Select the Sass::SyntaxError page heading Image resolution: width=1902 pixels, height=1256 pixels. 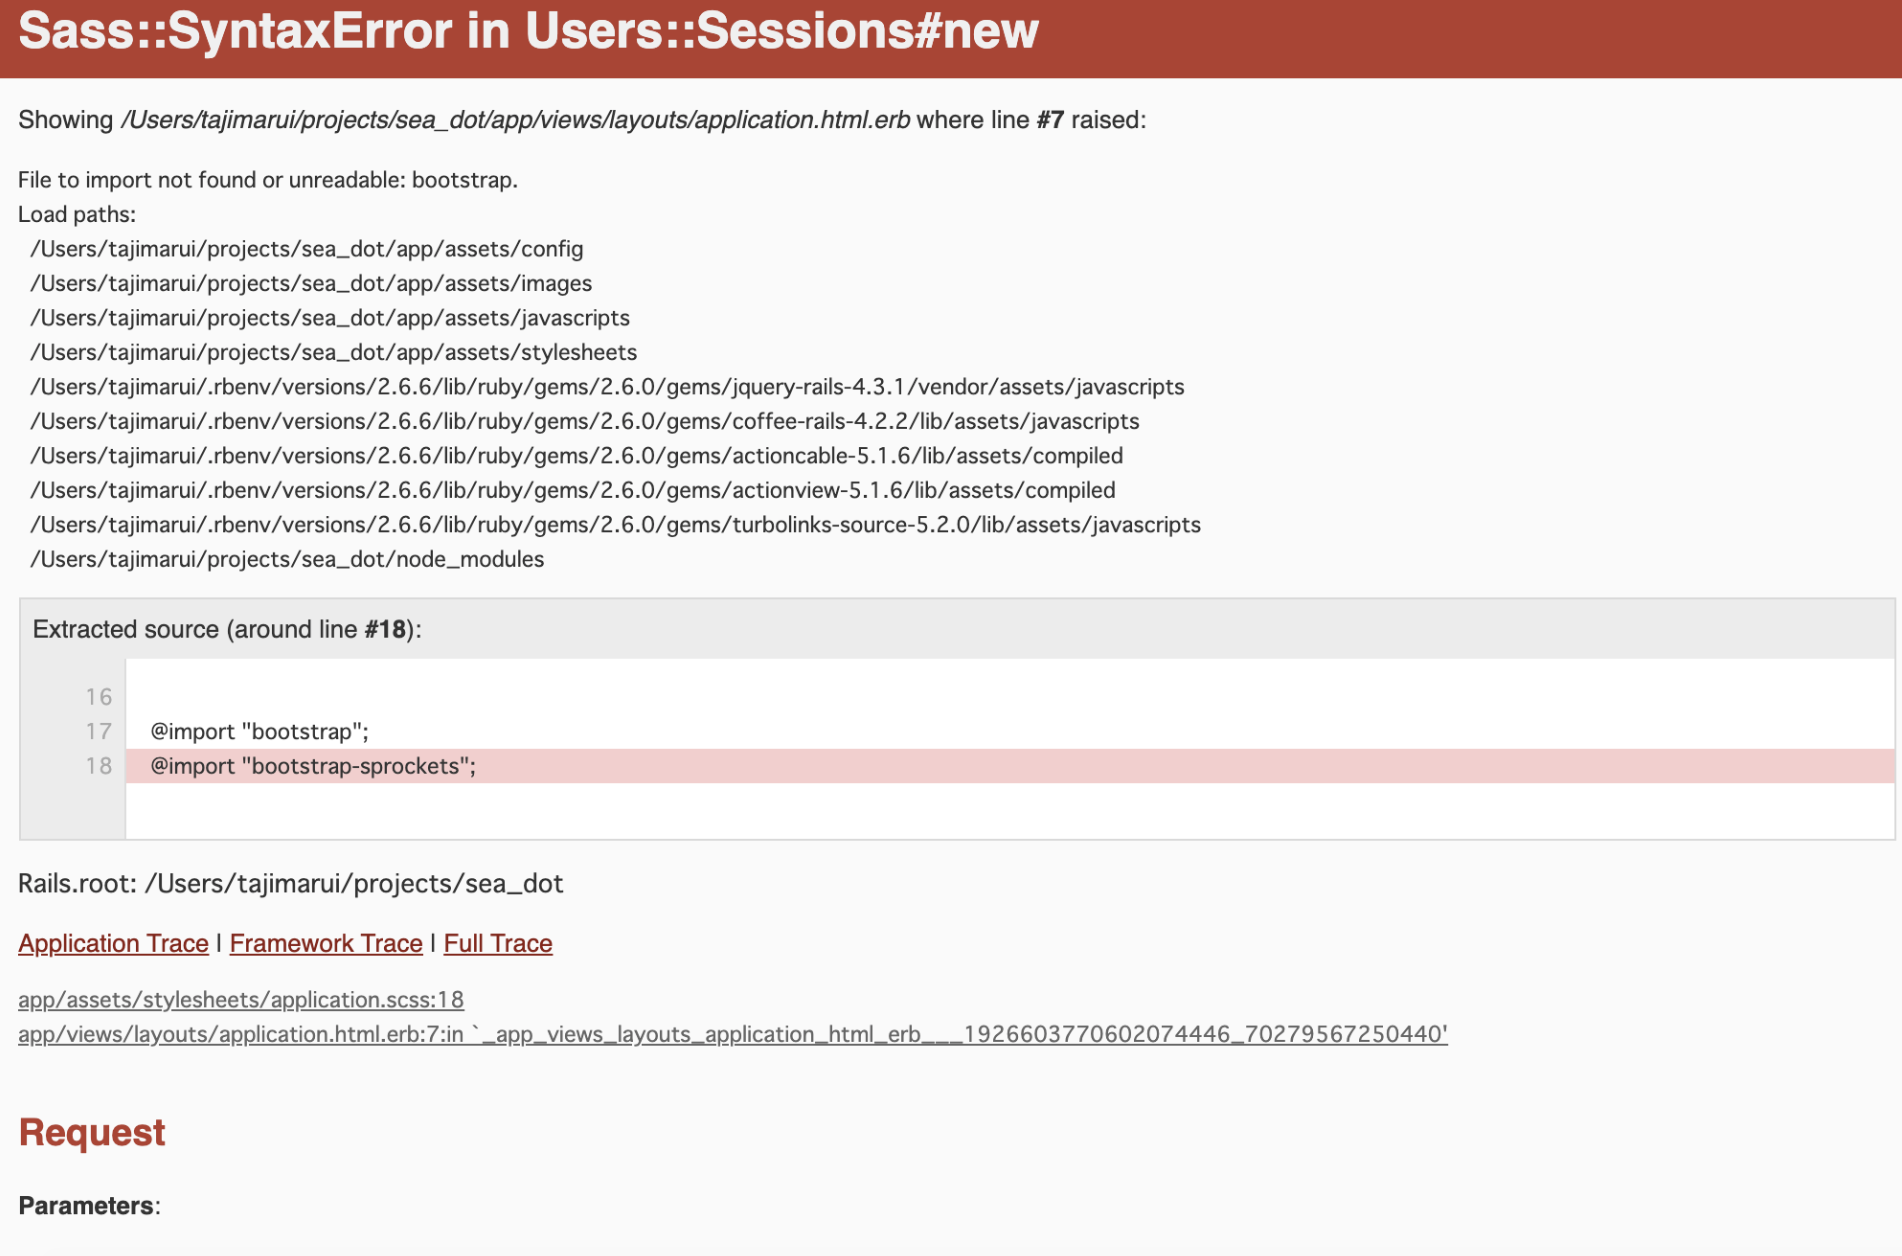[x=529, y=30]
